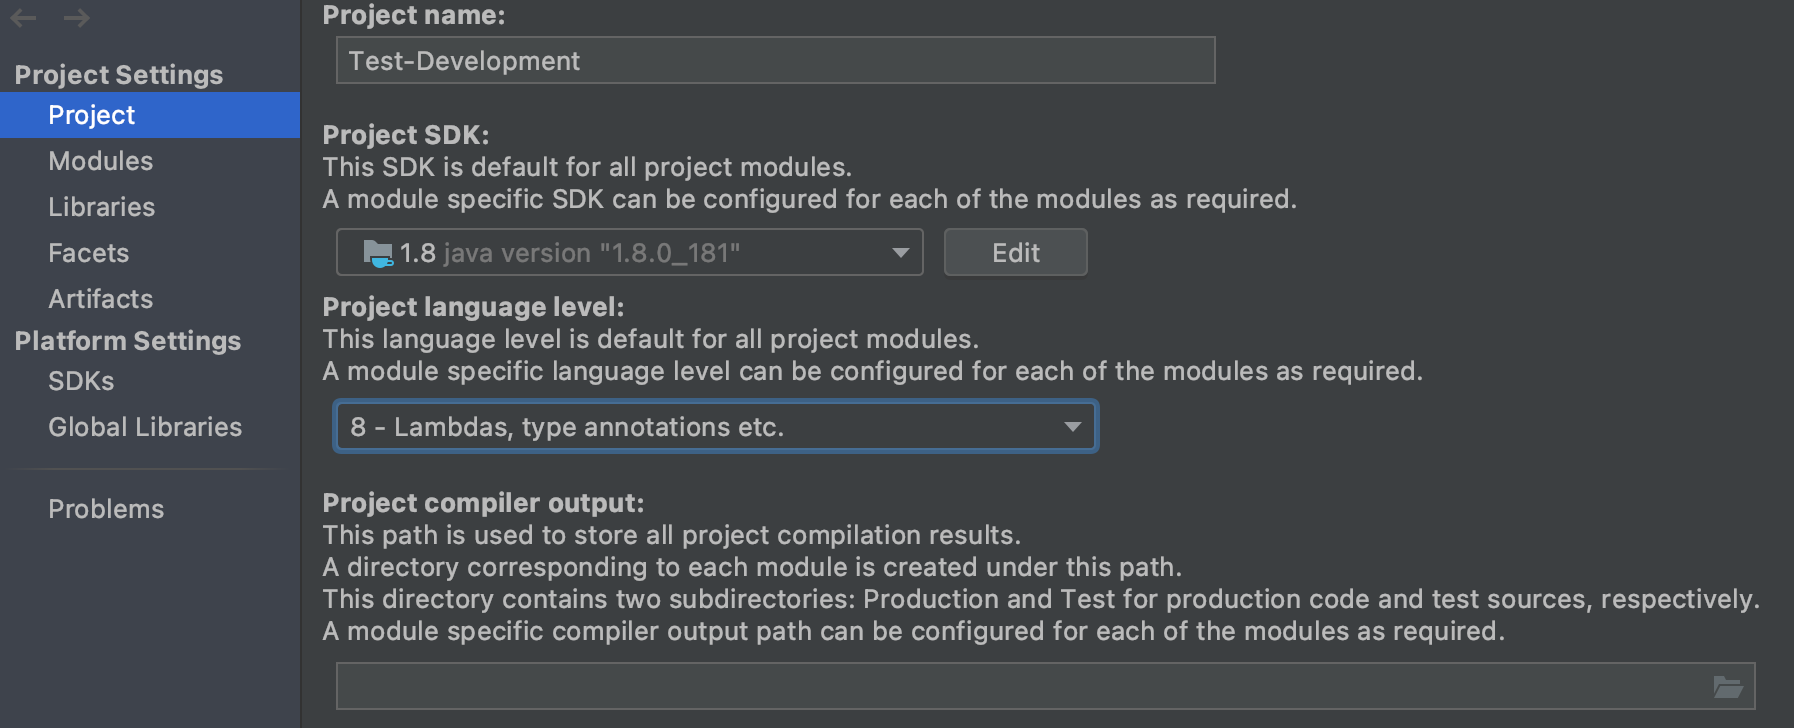Click the Platform Settings section heading

click(x=128, y=341)
